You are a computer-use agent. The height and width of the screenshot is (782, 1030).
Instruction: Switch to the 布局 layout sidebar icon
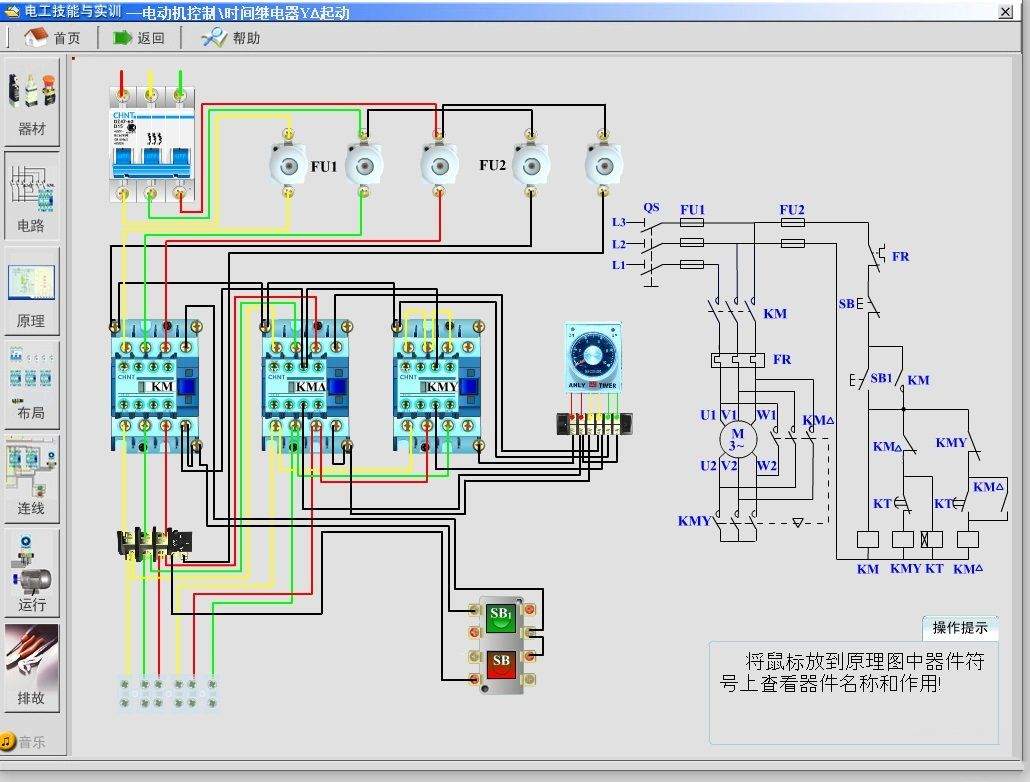pyautogui.click(x=32, y=383)
